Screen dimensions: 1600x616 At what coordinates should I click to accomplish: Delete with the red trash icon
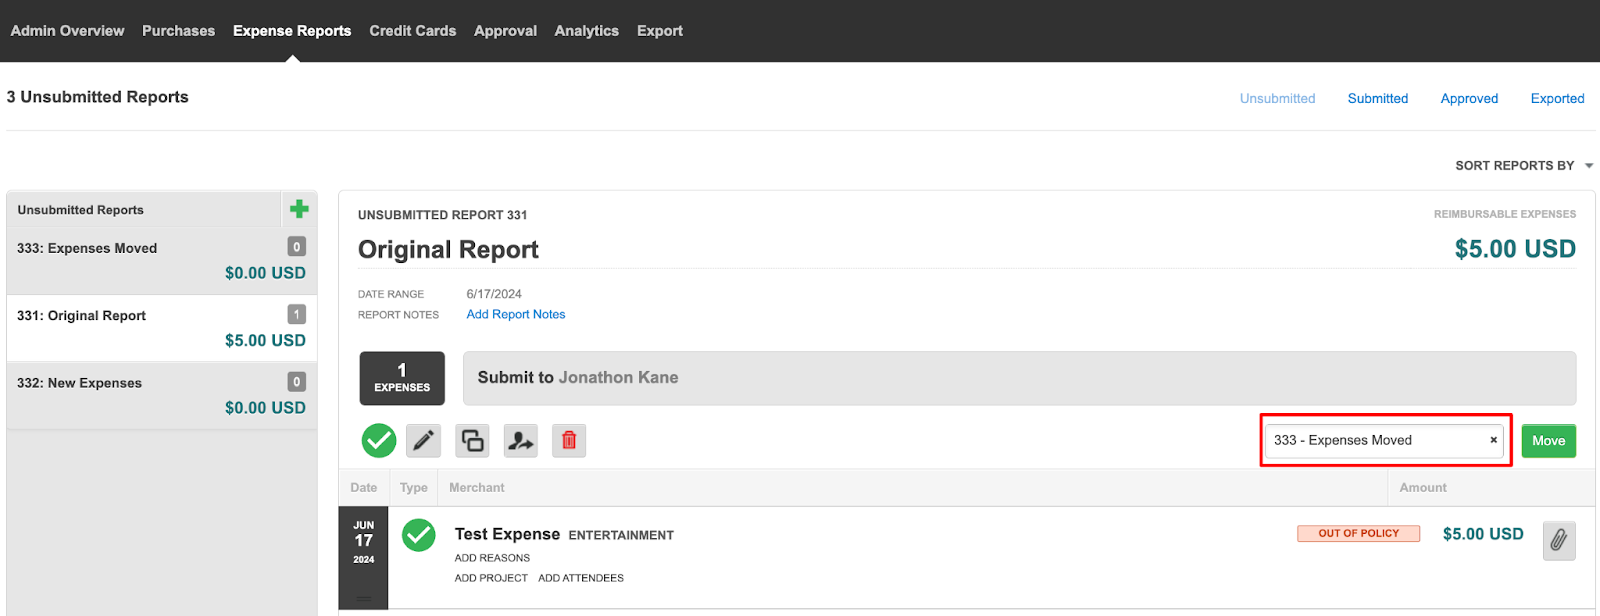pyautogui.click(x=569, y=440)
